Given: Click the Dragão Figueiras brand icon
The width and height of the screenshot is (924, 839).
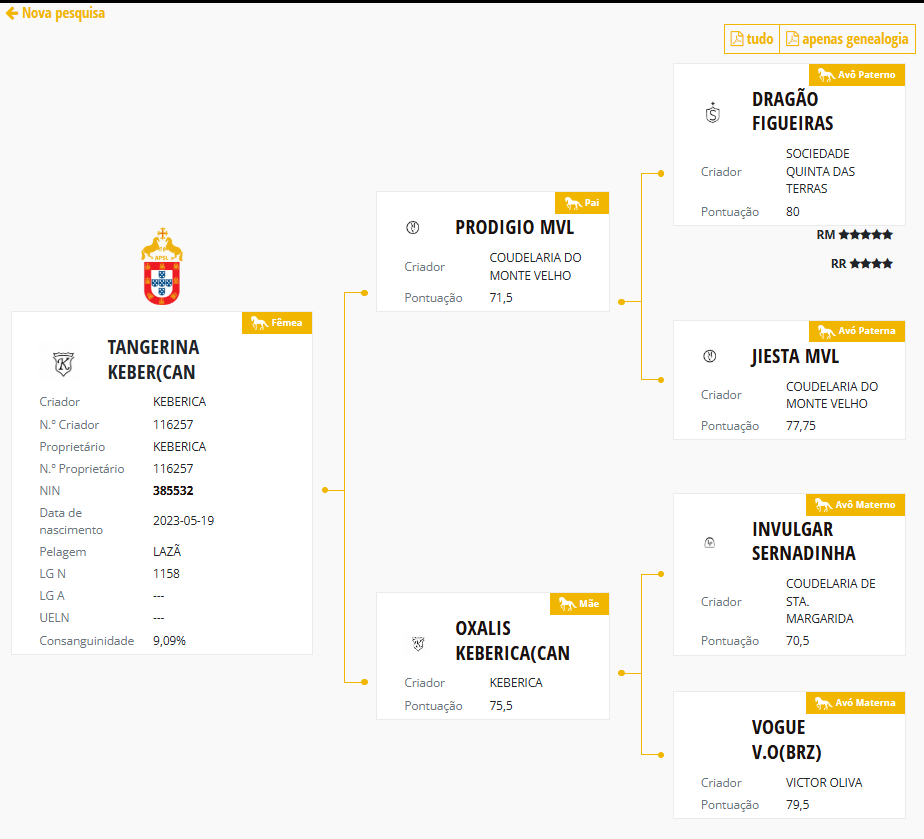Looking at the screenshot, I should [712, 112].
